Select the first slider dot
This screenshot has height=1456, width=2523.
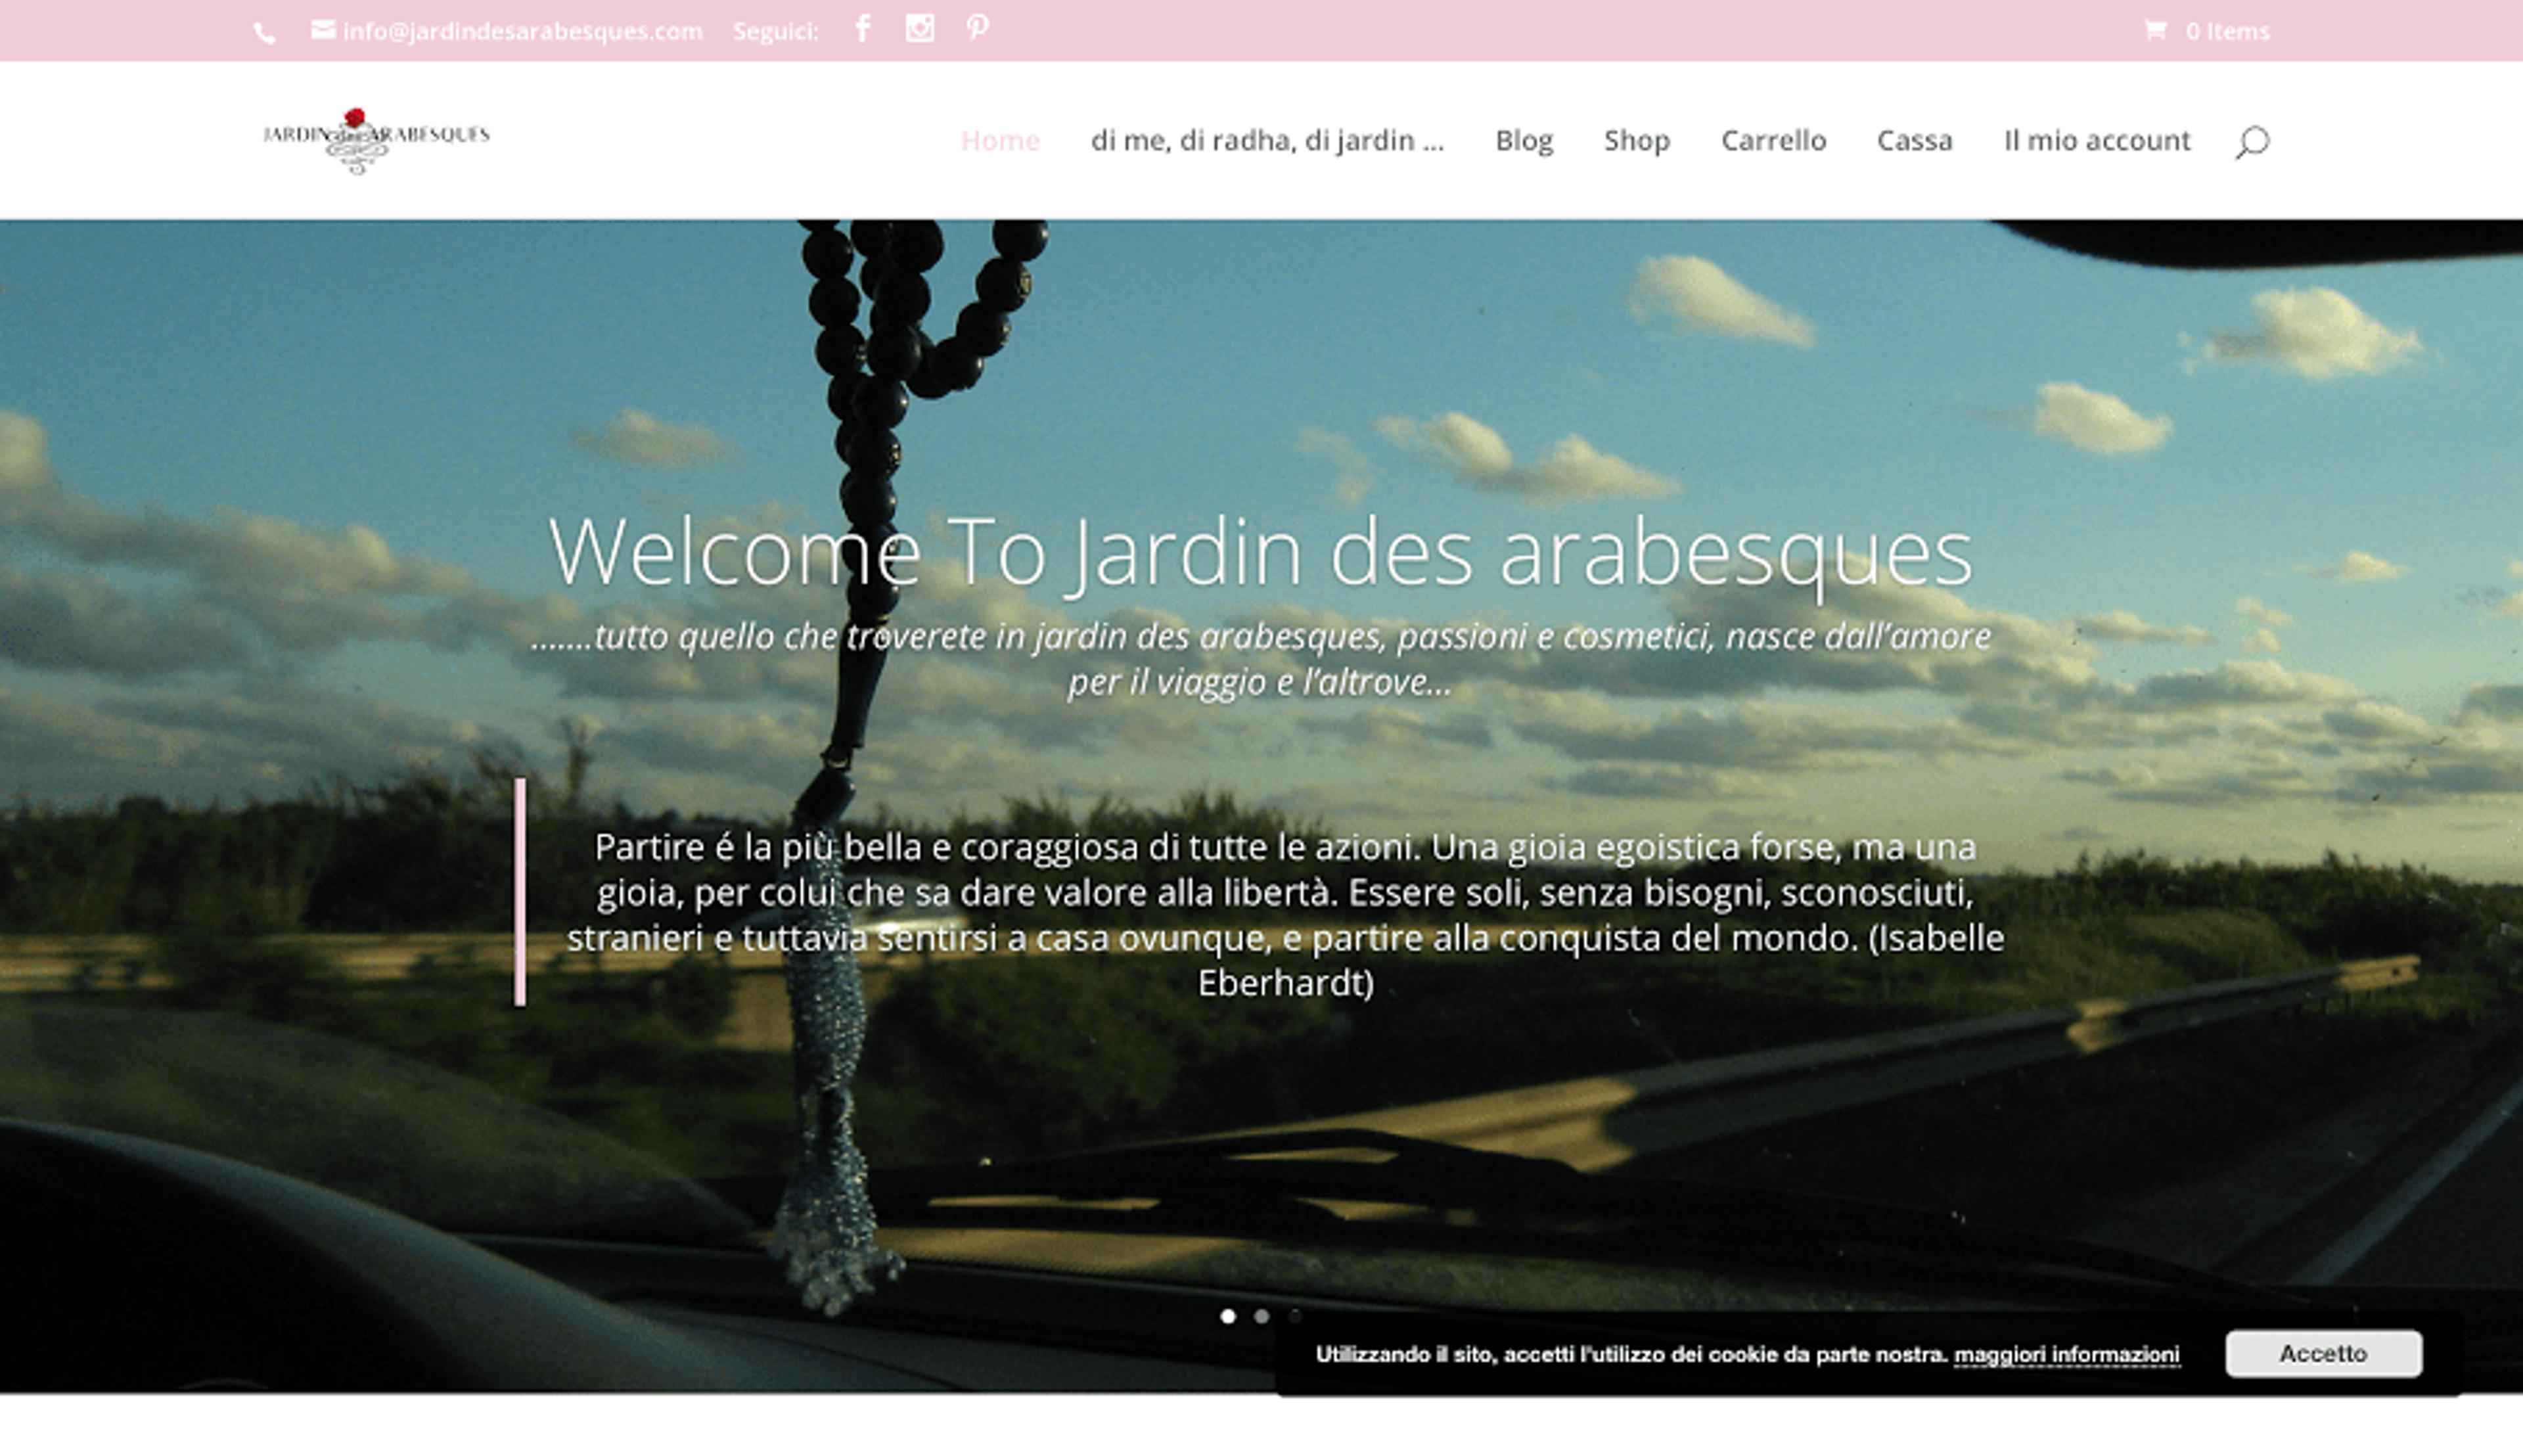(x=1228, y=1316)
